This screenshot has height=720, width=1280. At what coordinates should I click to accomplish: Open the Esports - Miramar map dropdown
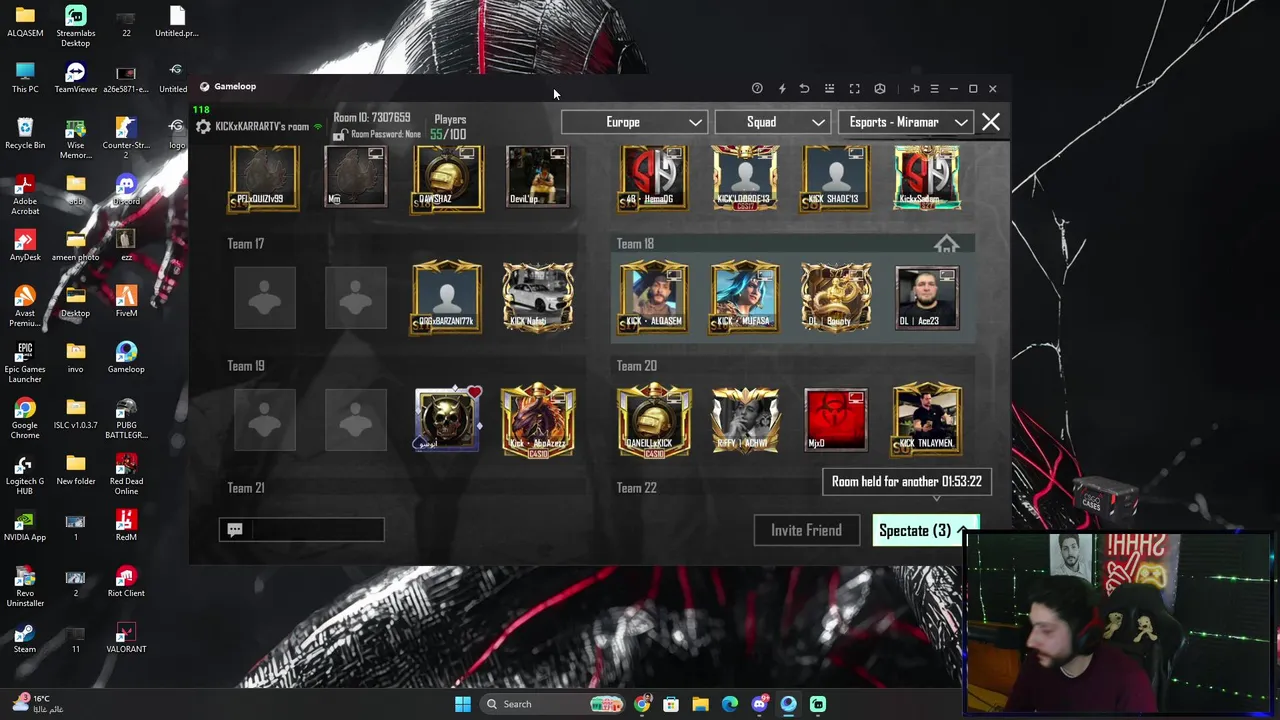point(908,122)
